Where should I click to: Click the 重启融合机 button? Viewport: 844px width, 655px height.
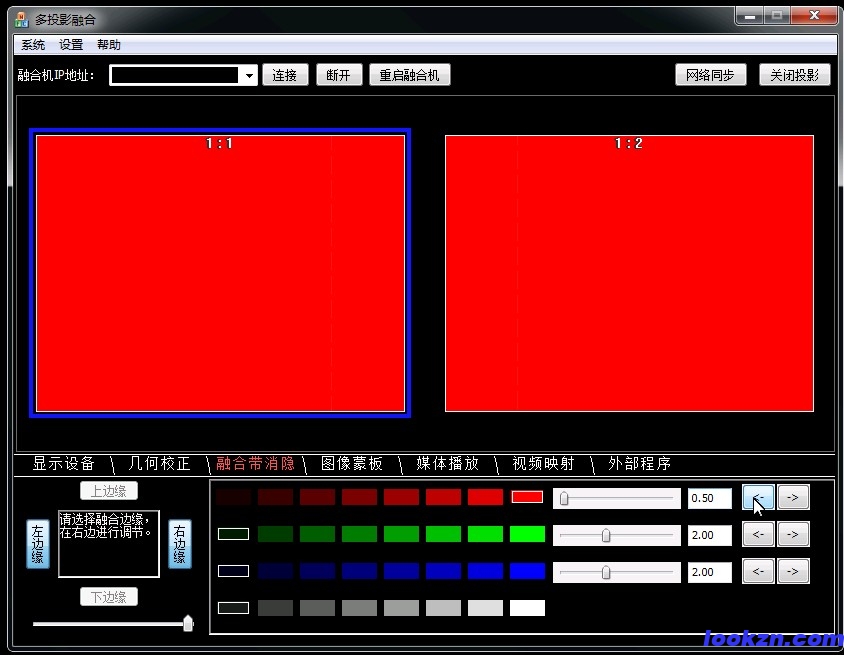410,75
